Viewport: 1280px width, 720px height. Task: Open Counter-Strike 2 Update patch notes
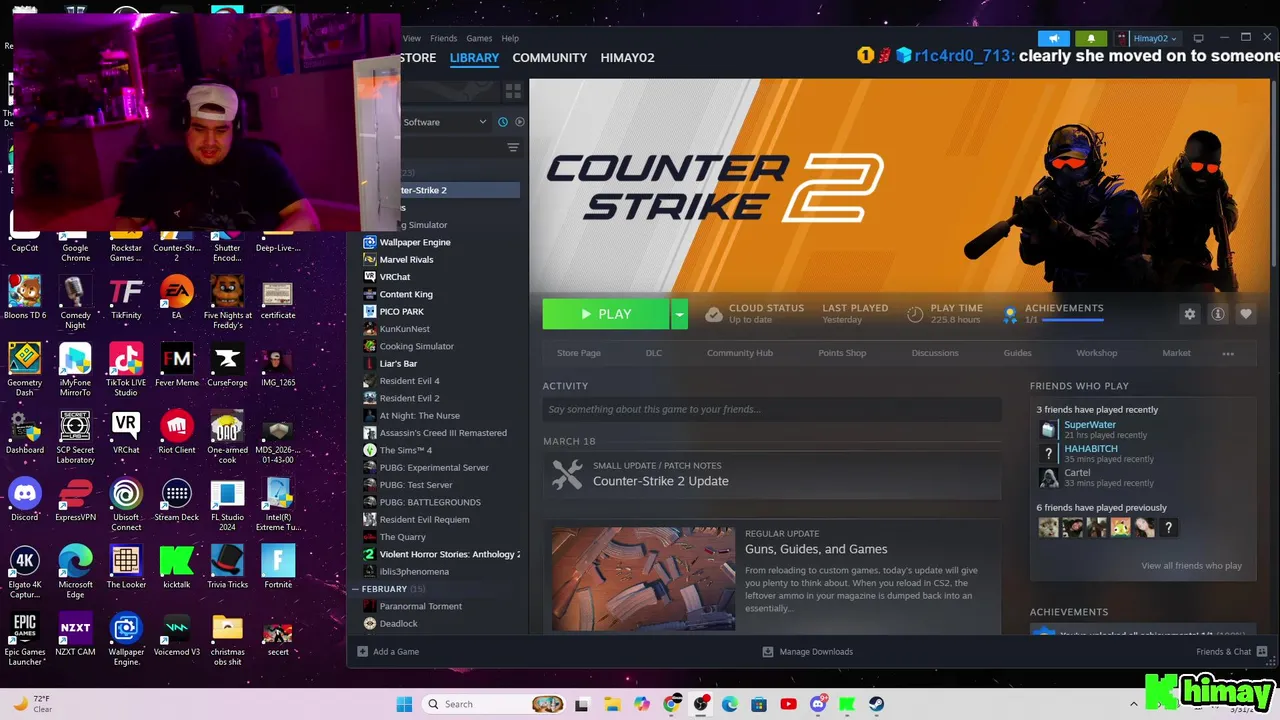point(660,481)
